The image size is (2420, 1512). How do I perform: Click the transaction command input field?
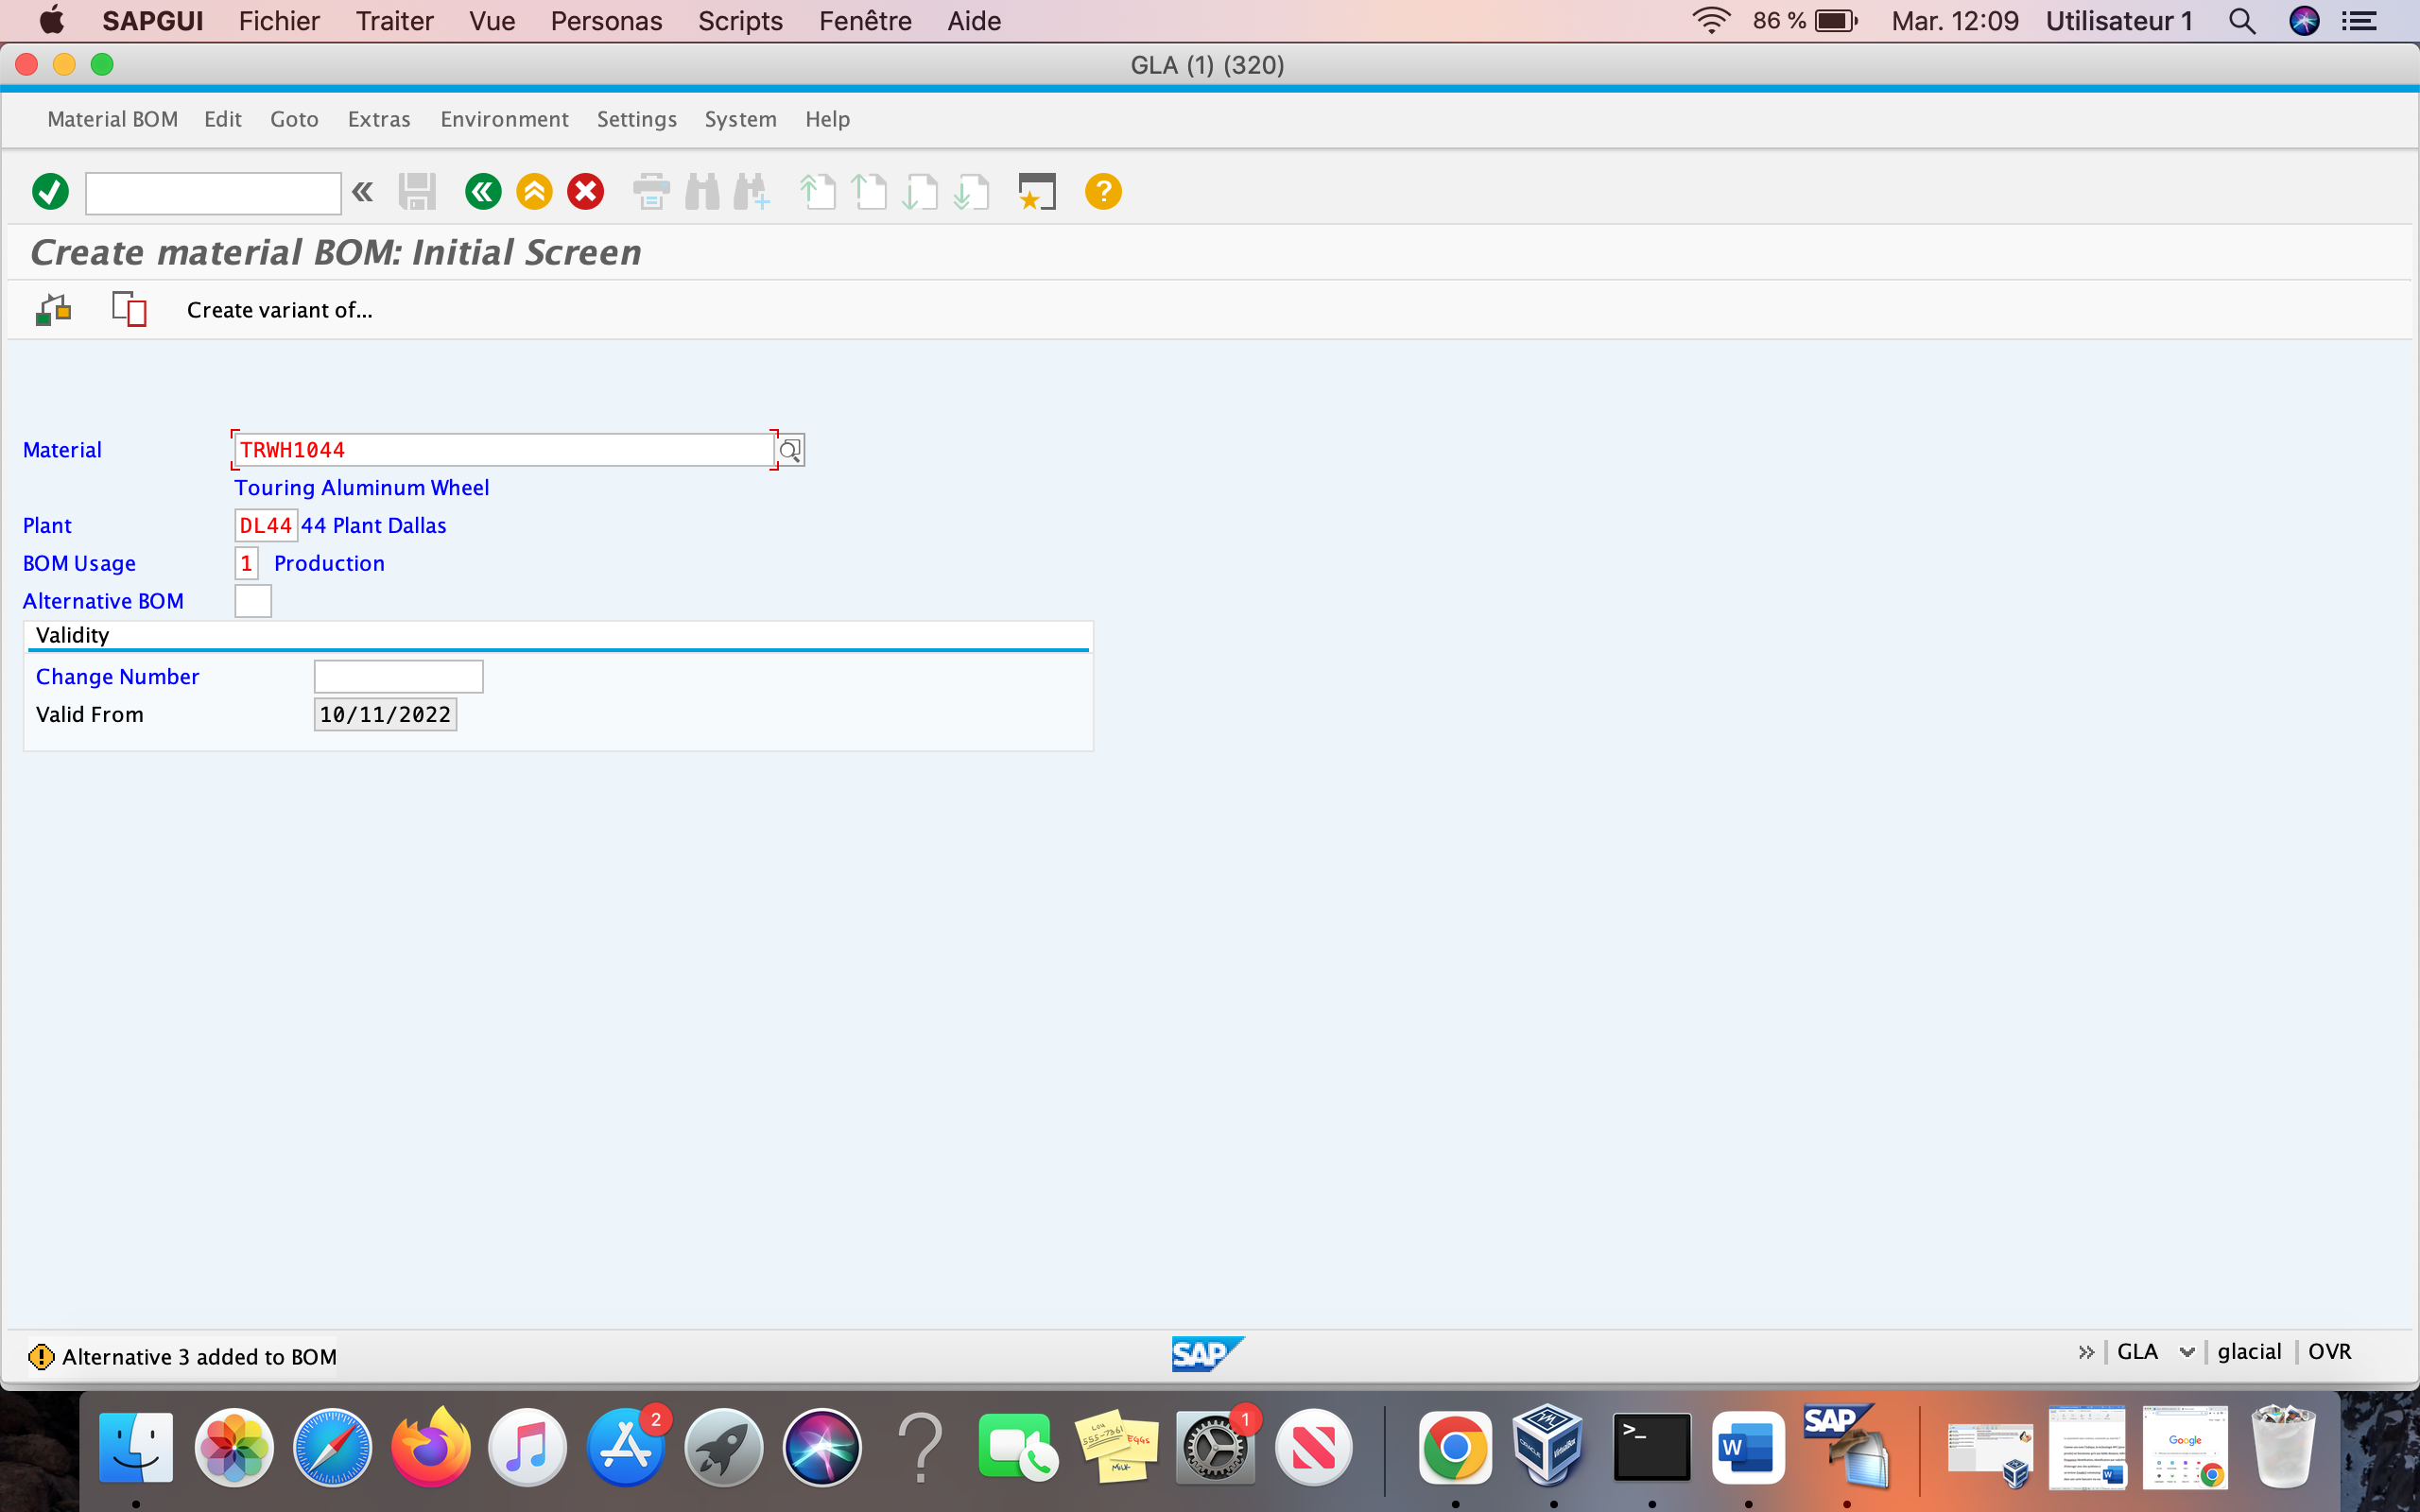click(x=213, y=192)
